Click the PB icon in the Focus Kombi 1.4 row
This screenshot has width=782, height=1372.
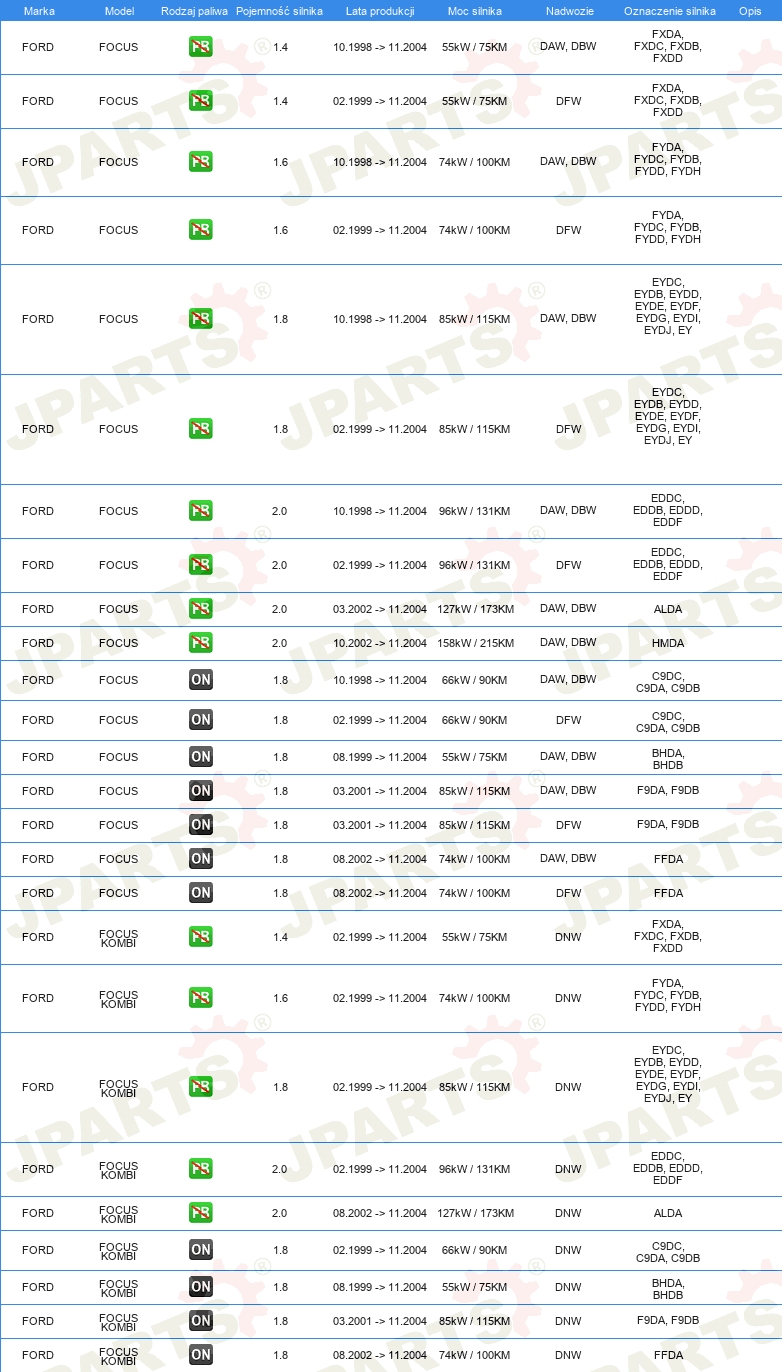(x=201, y=937)
